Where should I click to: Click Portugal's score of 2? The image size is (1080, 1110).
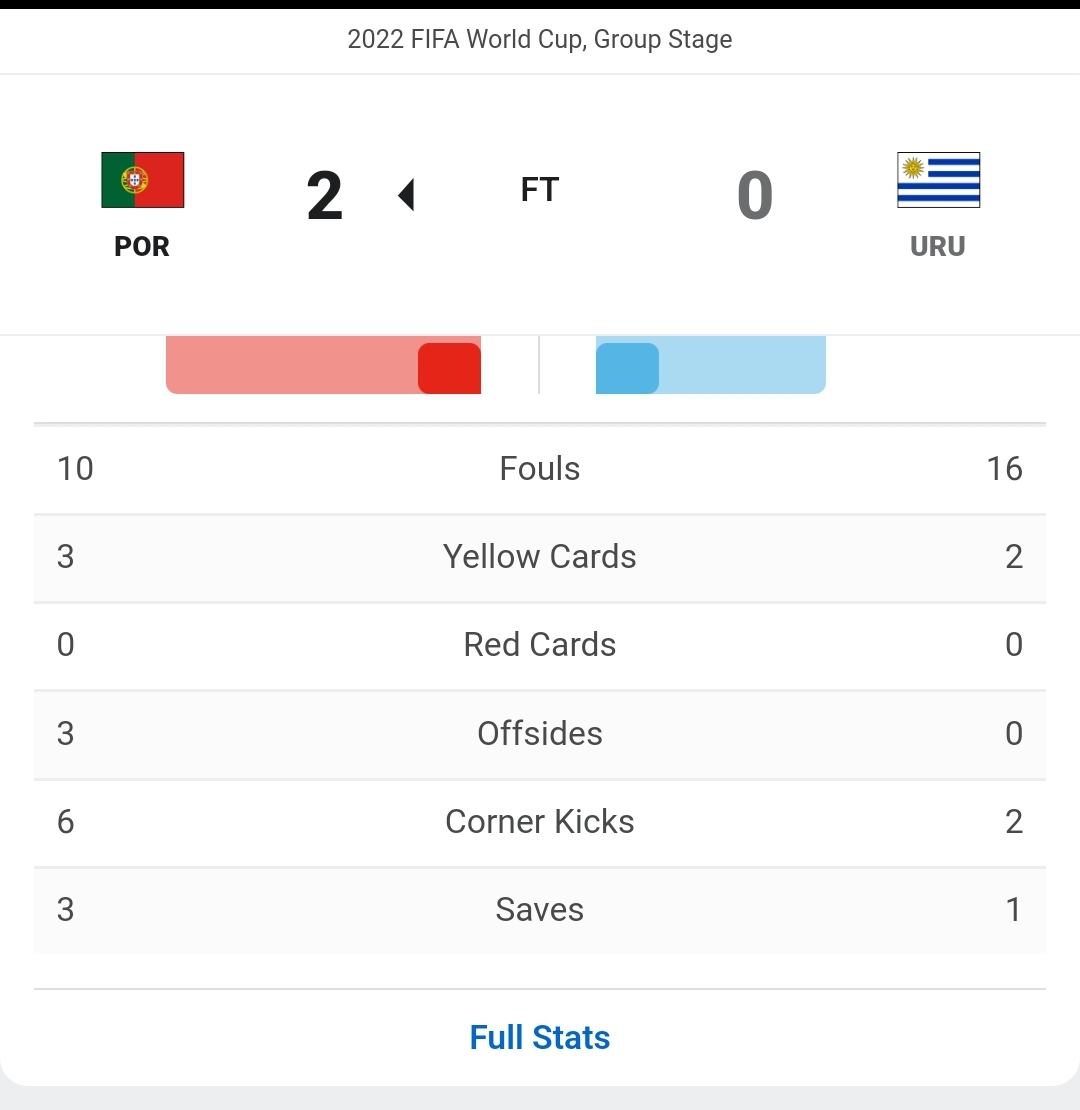[x=325, y=196]
